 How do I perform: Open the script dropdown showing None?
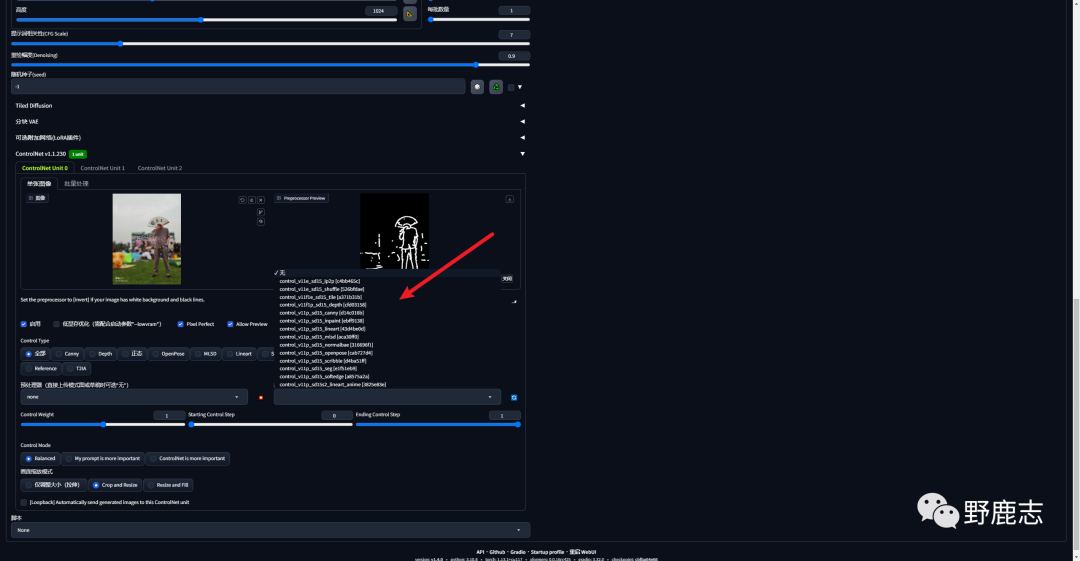(270, 530)
